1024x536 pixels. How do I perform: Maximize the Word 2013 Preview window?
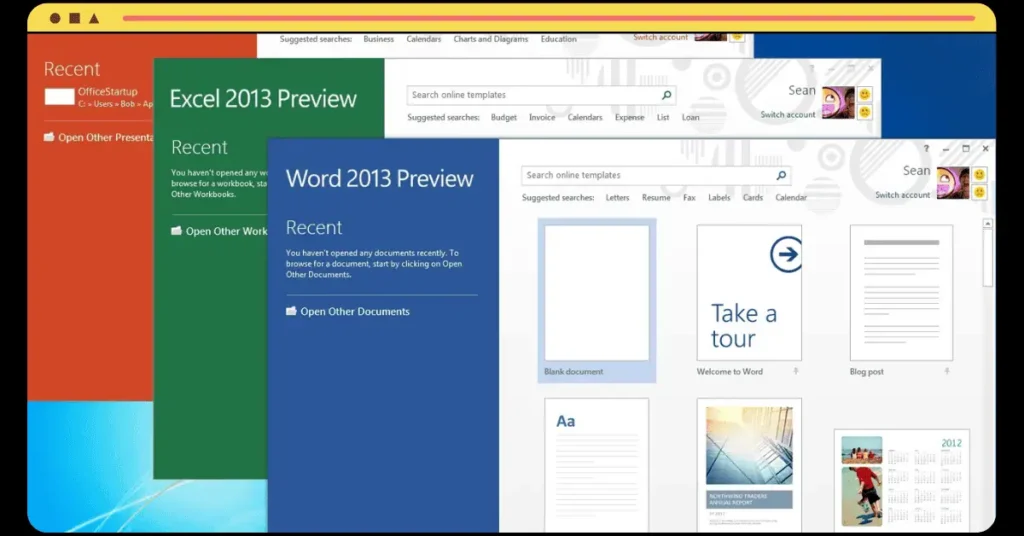966,149
